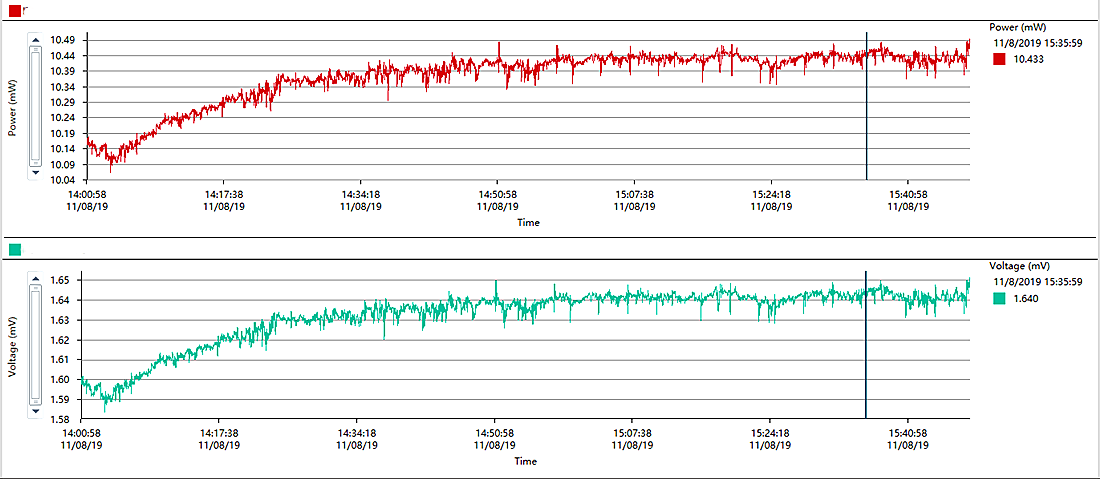
Task: Click the green square in Voltage chart header
Action: click(14, 249)
